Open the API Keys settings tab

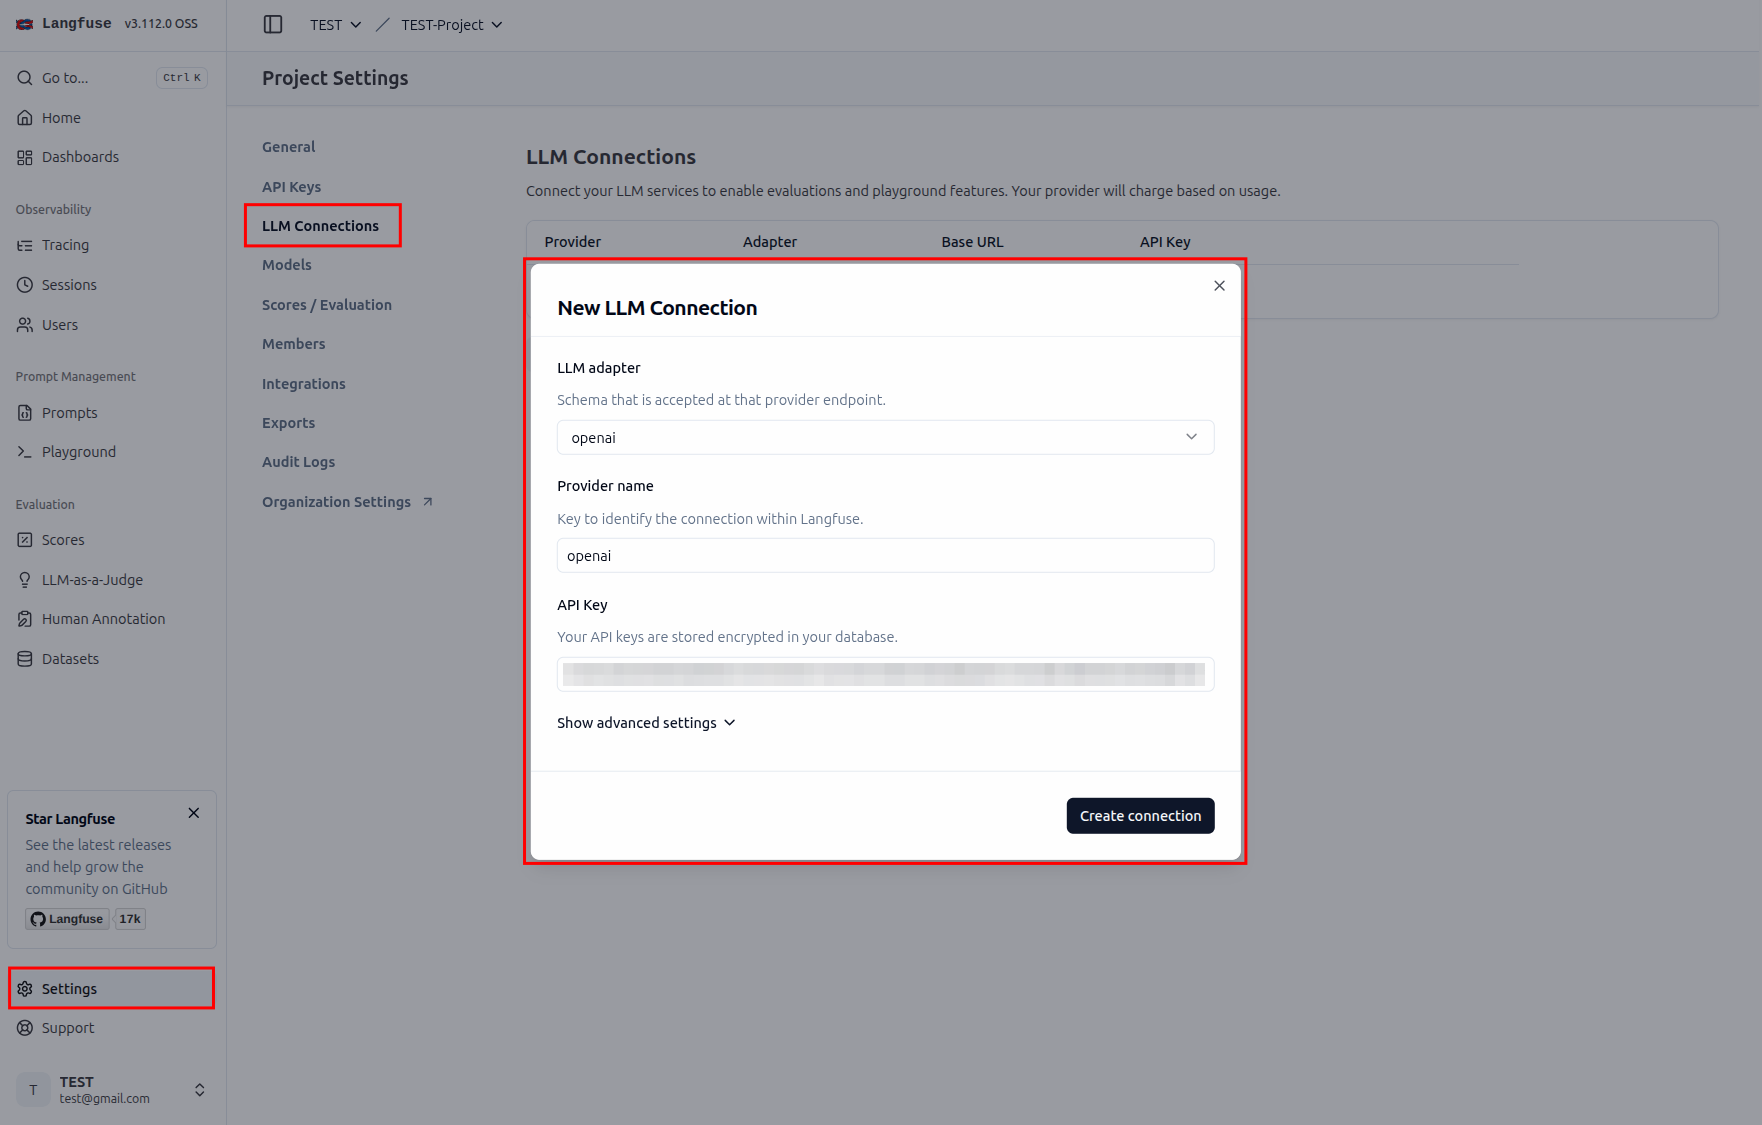click(291, 187)
